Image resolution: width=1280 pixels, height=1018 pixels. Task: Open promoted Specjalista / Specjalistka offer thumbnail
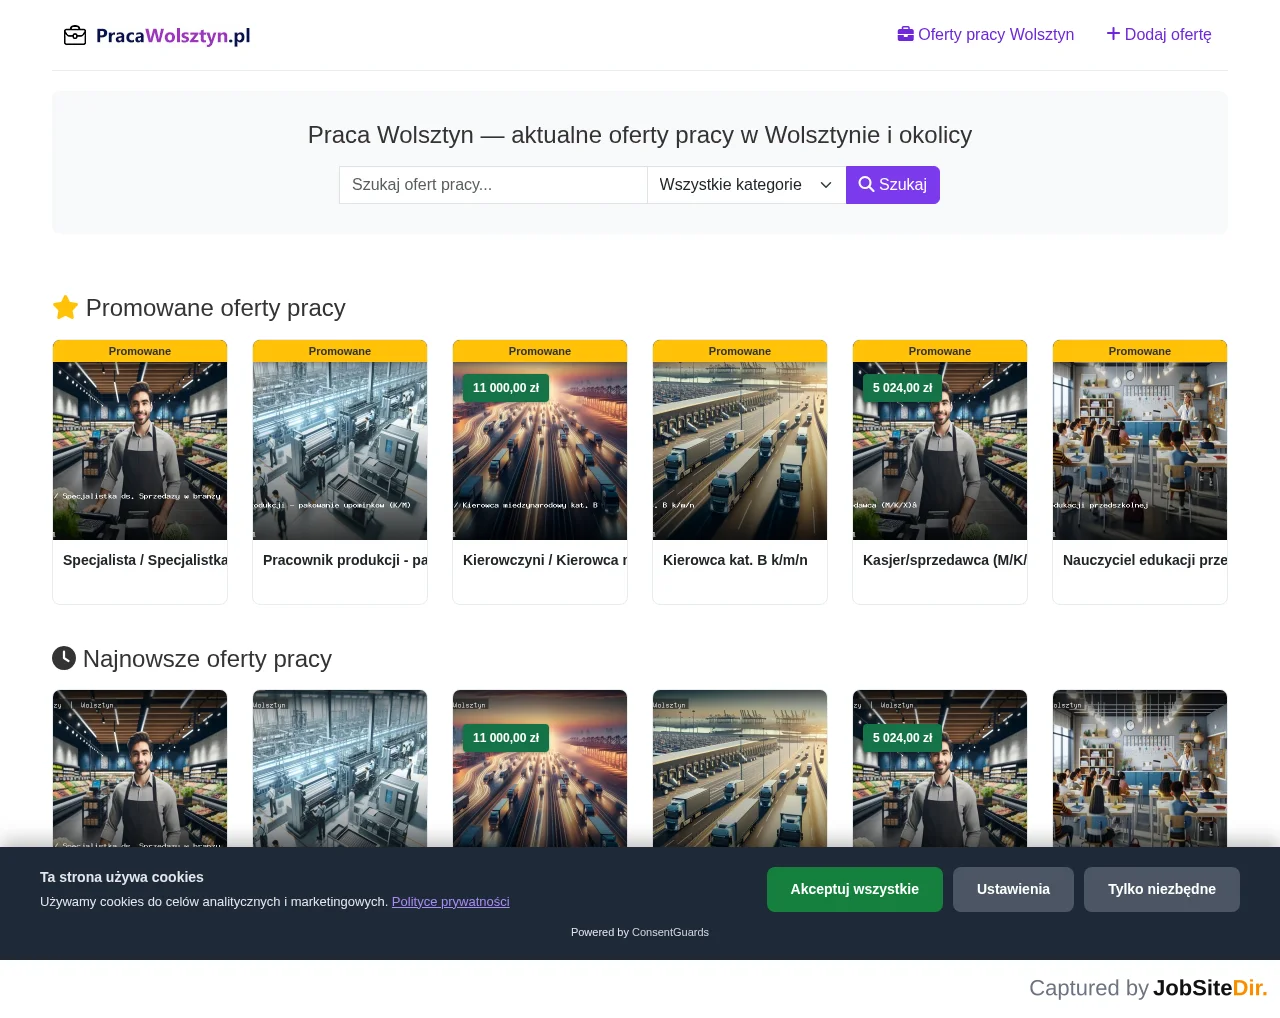click(140, 451)
